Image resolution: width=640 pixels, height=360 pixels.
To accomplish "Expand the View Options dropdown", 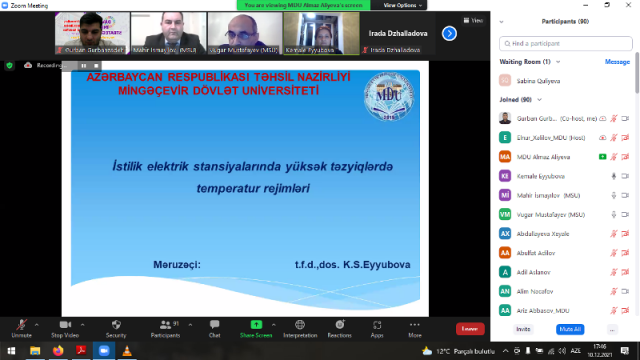I will pyautogui.click(x=402, y=5).
